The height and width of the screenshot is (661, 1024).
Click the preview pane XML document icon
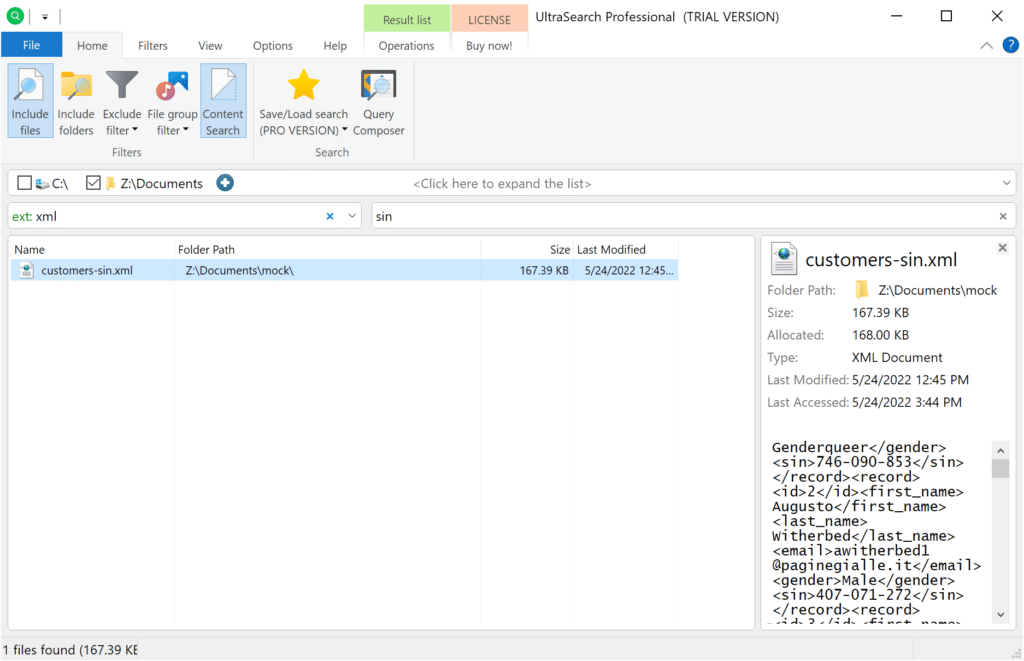click(x=784, y=259)
